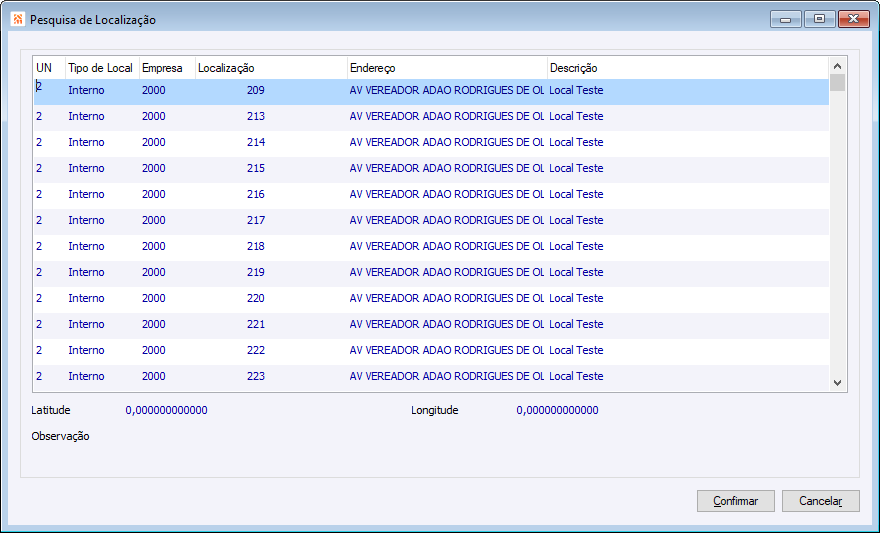The height and width of the screenshot is (533, 880).
Task: Click the application icon in title bar
Action: pos(17,20)
